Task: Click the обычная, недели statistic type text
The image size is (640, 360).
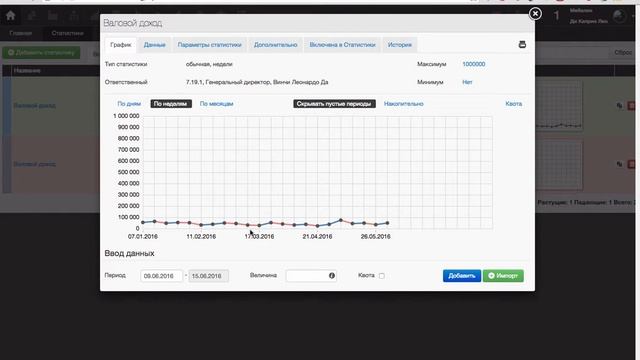Action: 209,64
